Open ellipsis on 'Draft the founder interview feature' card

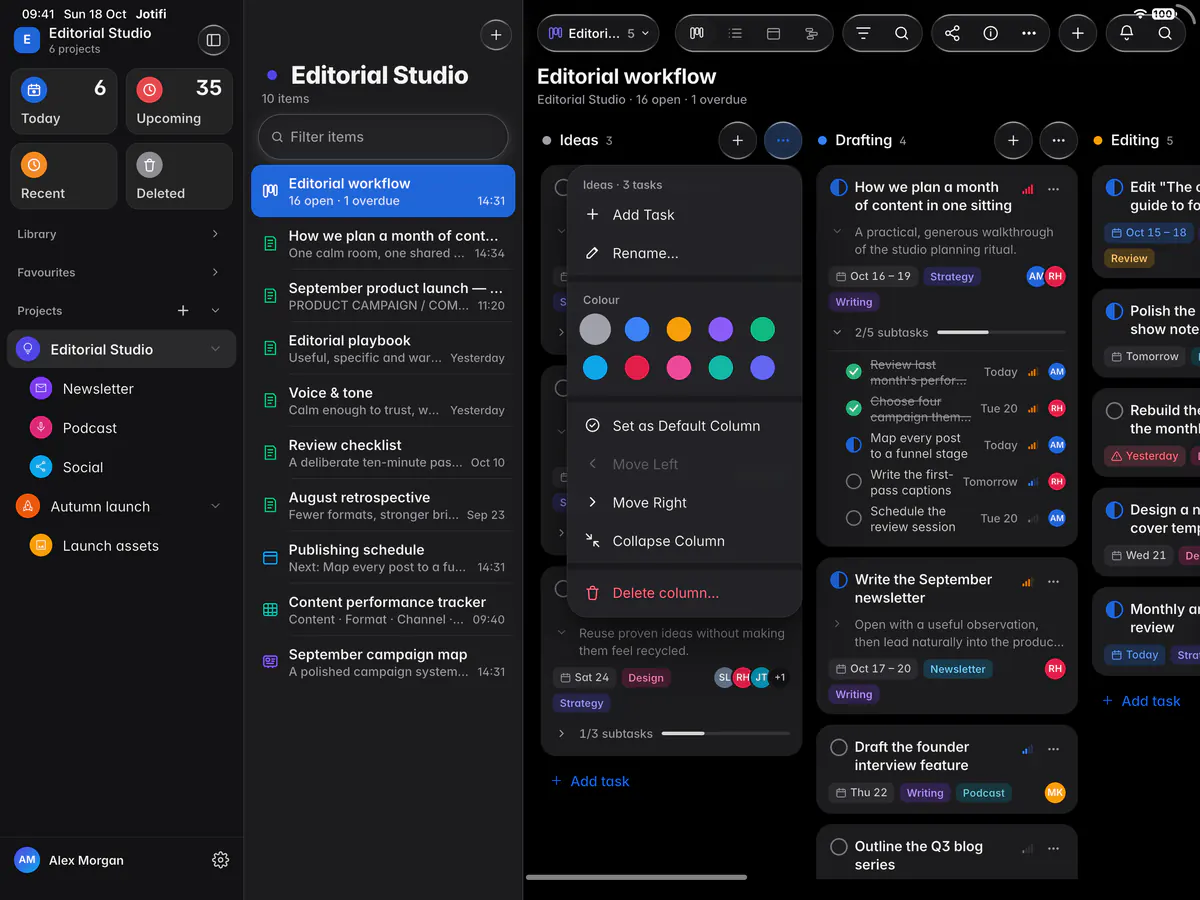pyautogui.click(x=1053, y=749)
